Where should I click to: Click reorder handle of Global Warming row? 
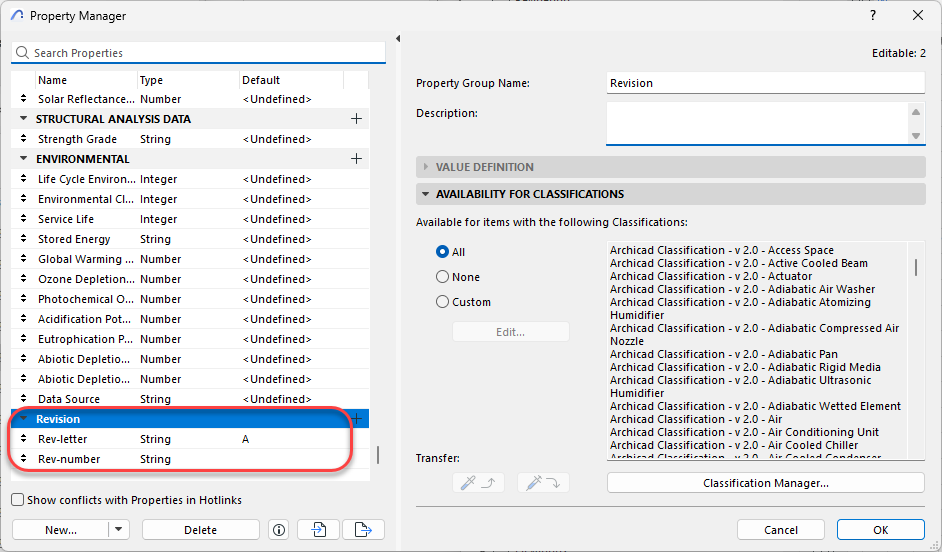(x=23, y=258)
